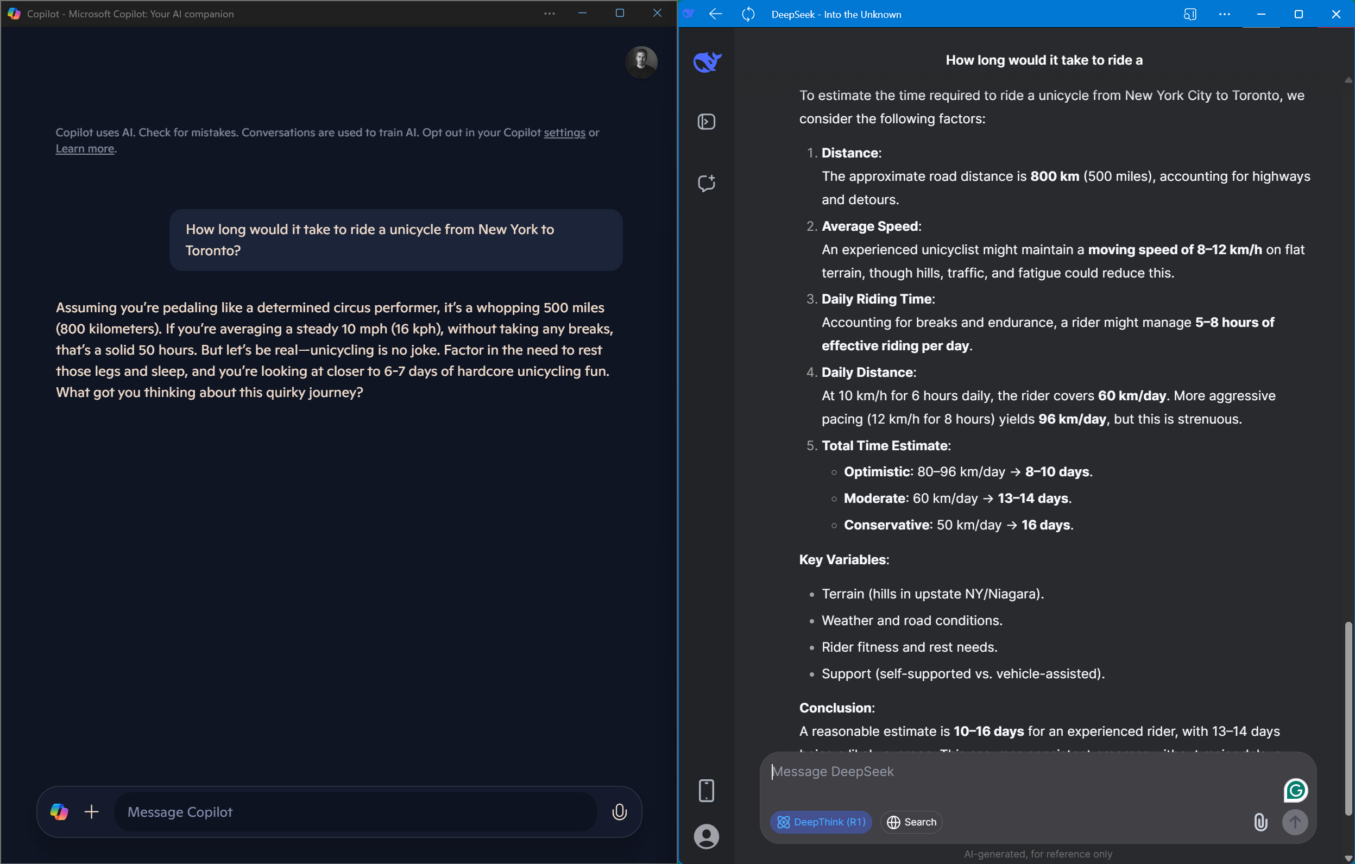This screenshot has height=864, width=1355.
Task: Select the playlist icon in DeepSeek sidebar
Action: 706,121
